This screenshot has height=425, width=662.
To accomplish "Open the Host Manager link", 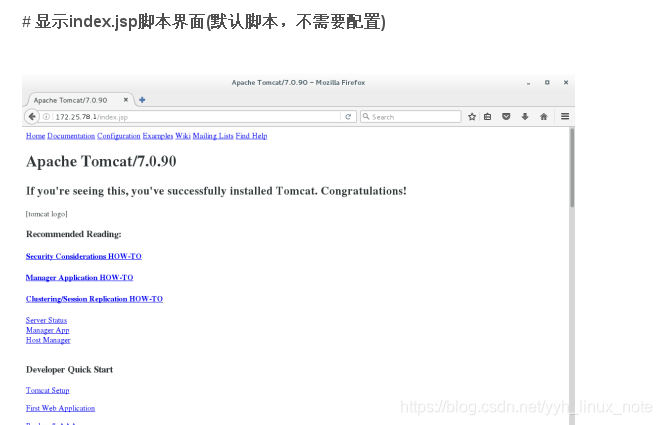I will pos(48,340).
